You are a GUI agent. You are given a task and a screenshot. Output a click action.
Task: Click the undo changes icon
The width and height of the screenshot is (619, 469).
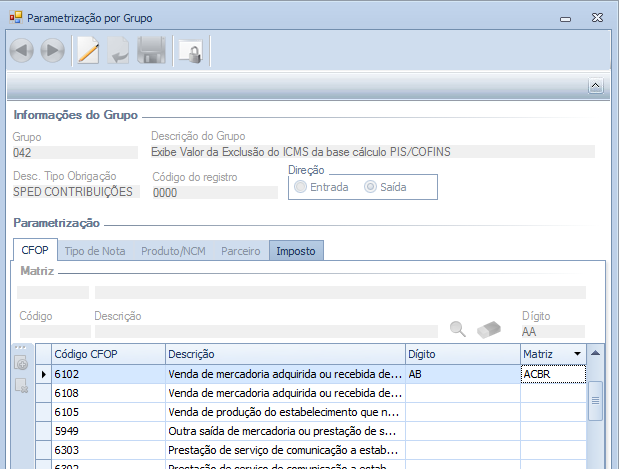coord(118,50)
